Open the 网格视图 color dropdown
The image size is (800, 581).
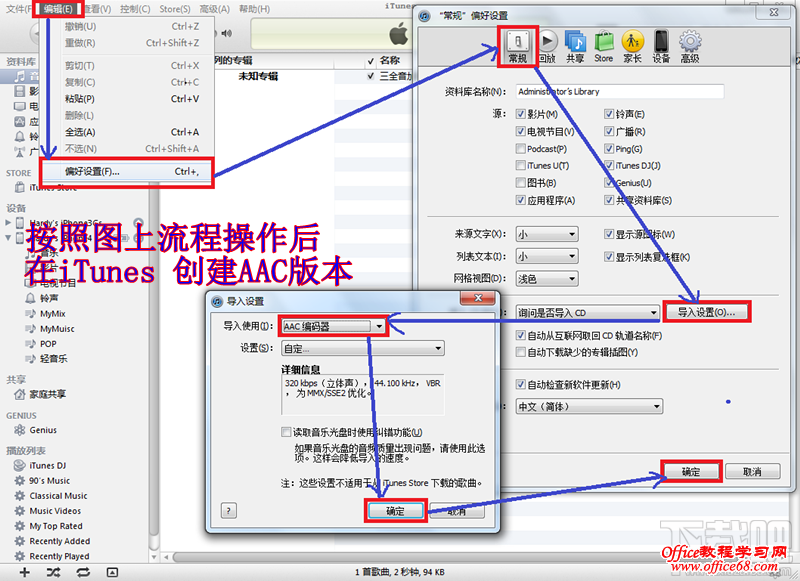pos(547,279)
